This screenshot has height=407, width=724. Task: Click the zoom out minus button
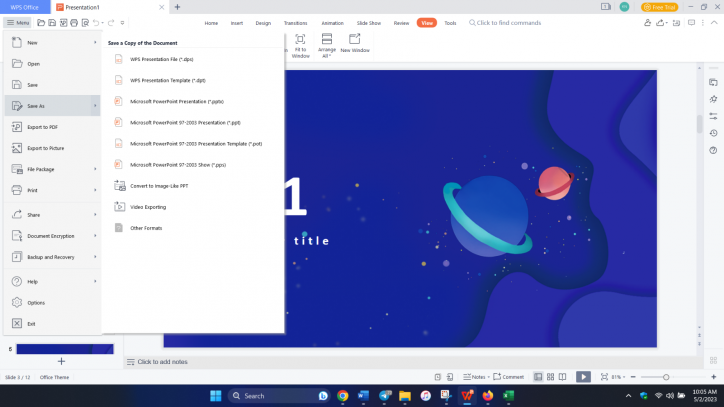pyautogui.click(x=633, y=377)
